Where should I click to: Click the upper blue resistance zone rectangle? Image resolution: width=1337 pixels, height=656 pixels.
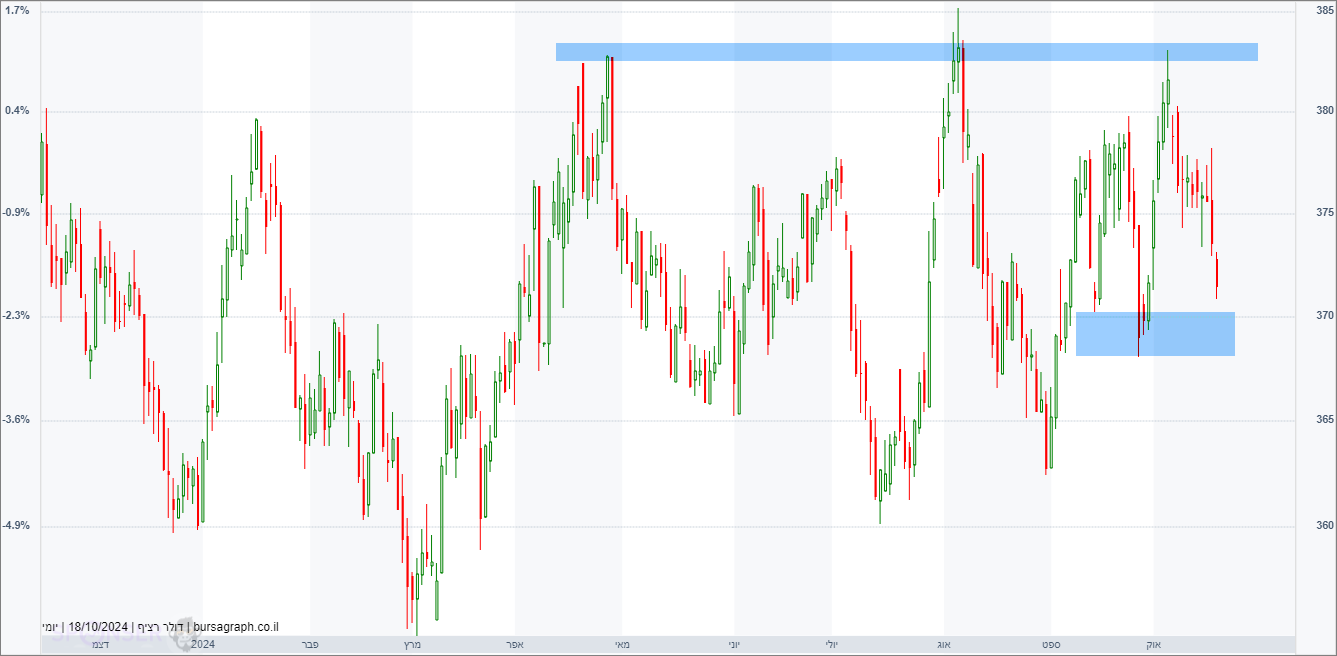click(906, 52)
